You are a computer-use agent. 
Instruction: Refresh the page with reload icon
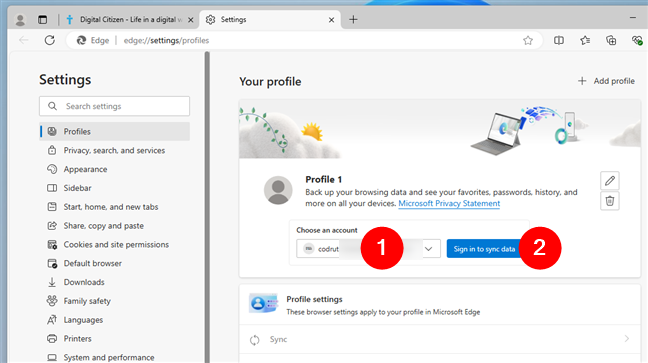coord(50,40)
